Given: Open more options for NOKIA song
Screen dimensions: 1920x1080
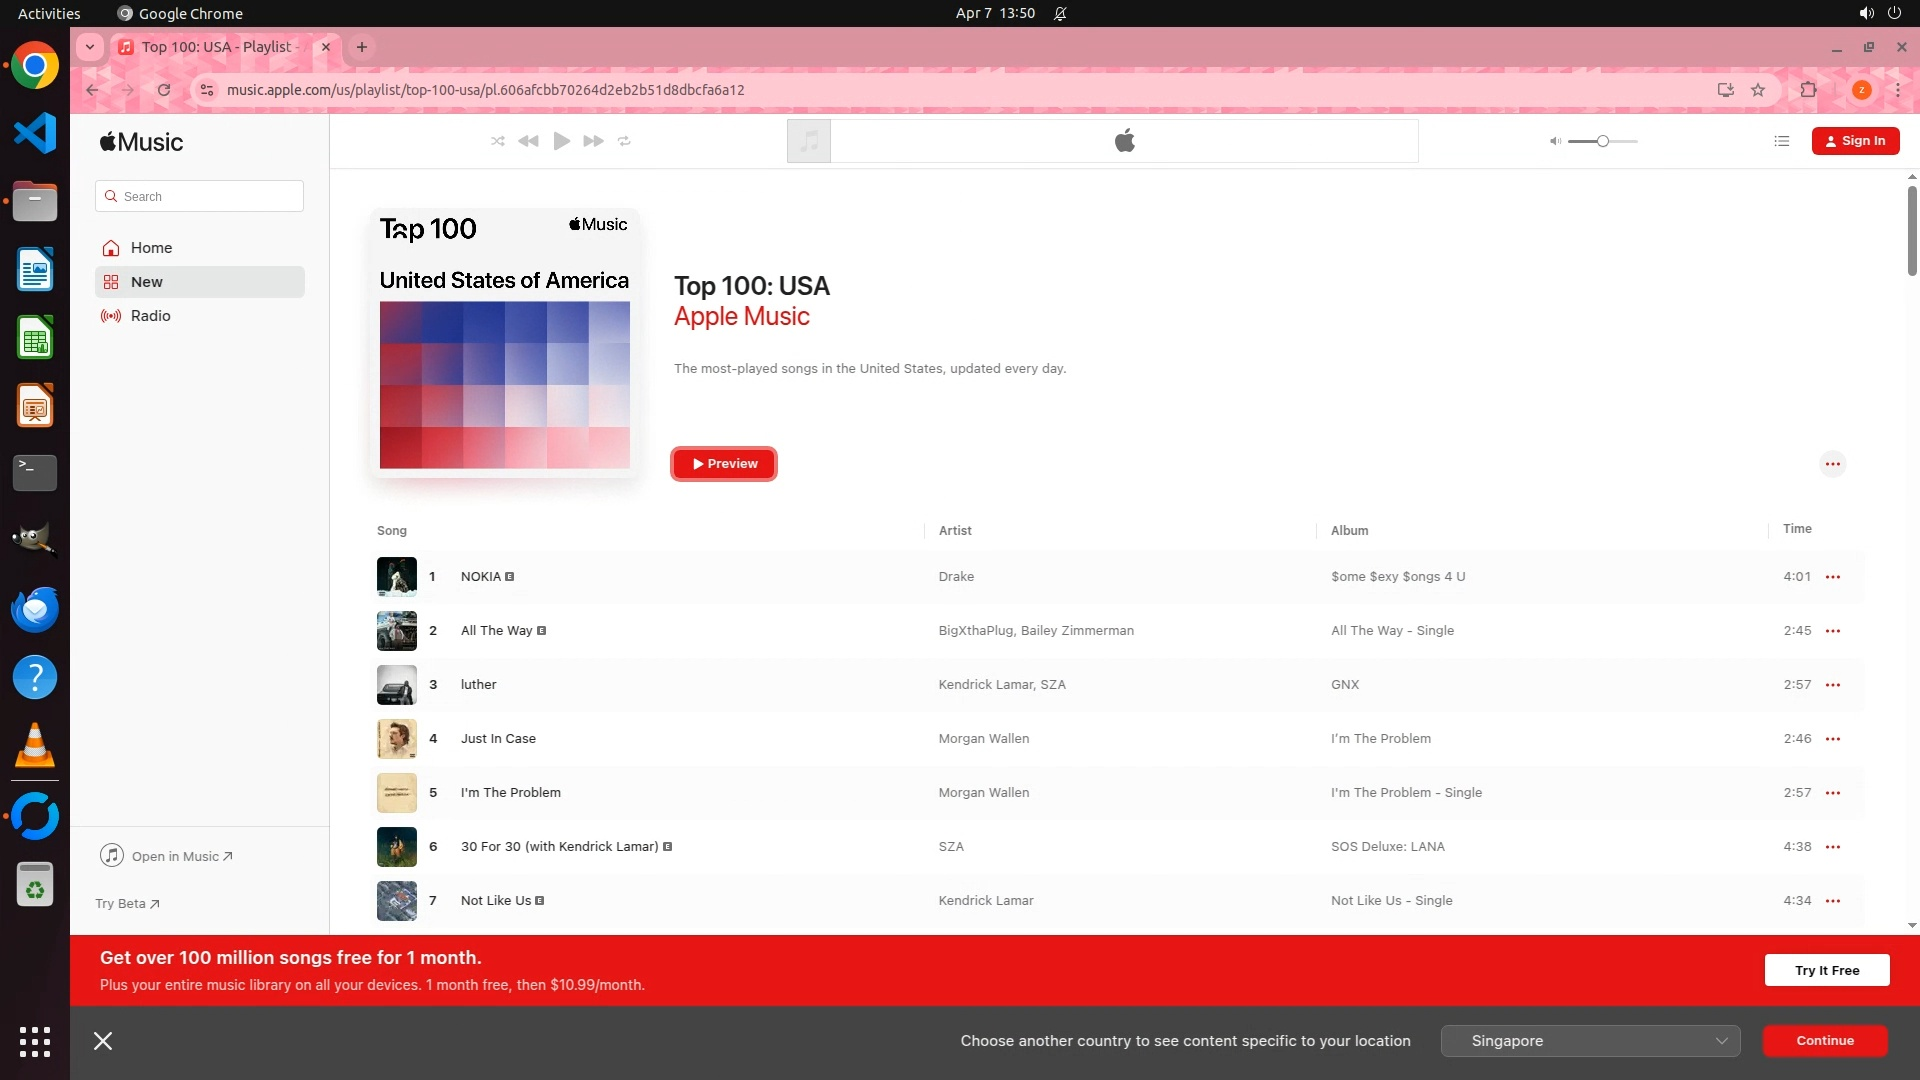Looking at the screenshot, I should click(x=1832, y=577).
